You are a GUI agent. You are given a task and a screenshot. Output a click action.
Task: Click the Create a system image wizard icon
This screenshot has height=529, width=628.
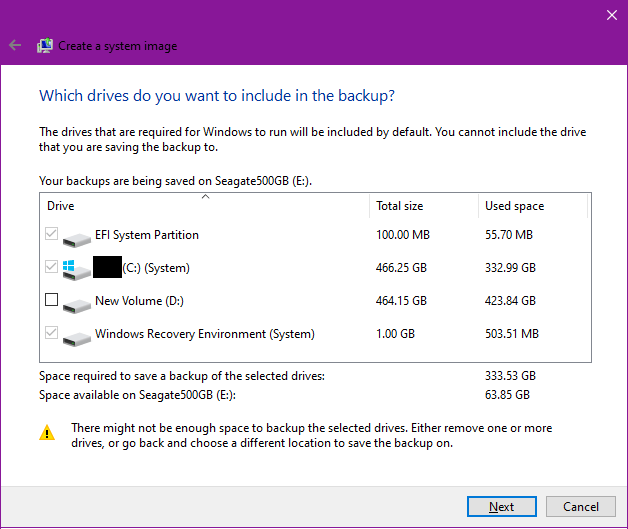coord(45,46)
